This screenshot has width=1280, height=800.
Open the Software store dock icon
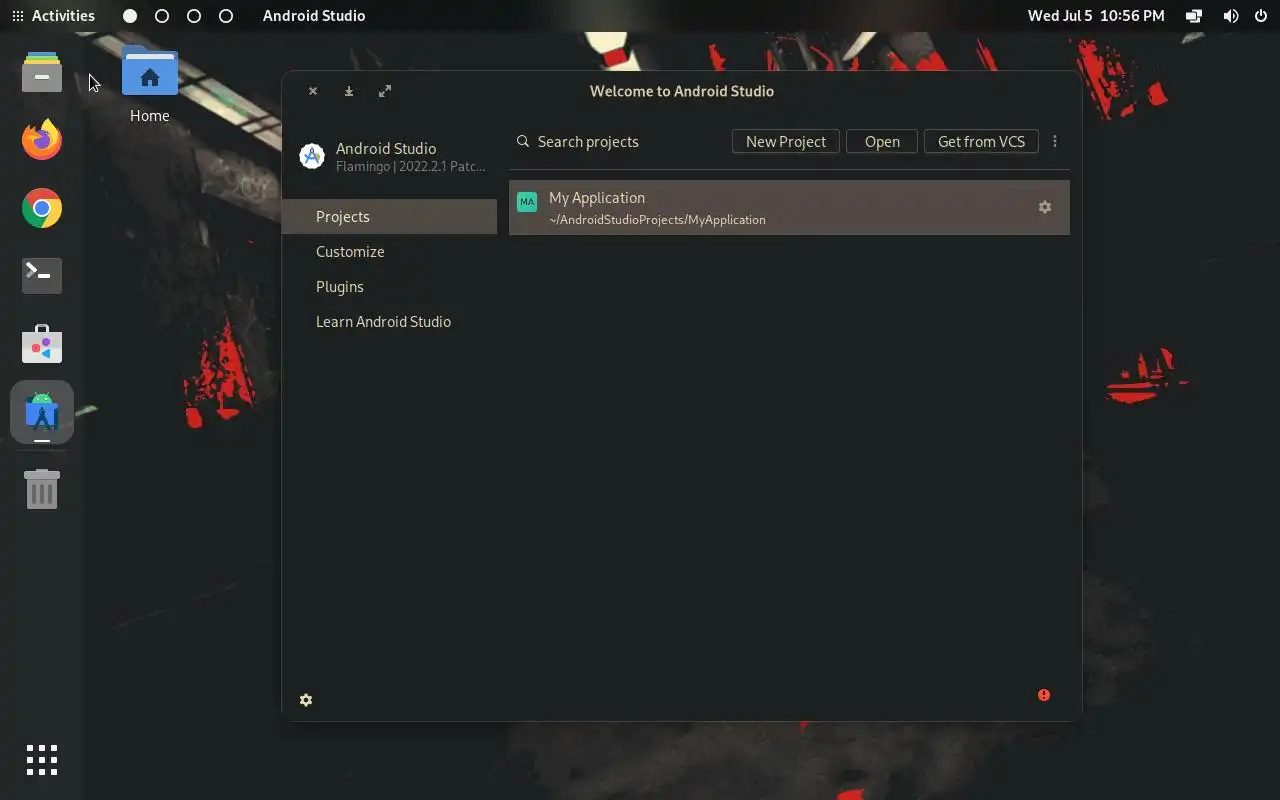point(42,345)
